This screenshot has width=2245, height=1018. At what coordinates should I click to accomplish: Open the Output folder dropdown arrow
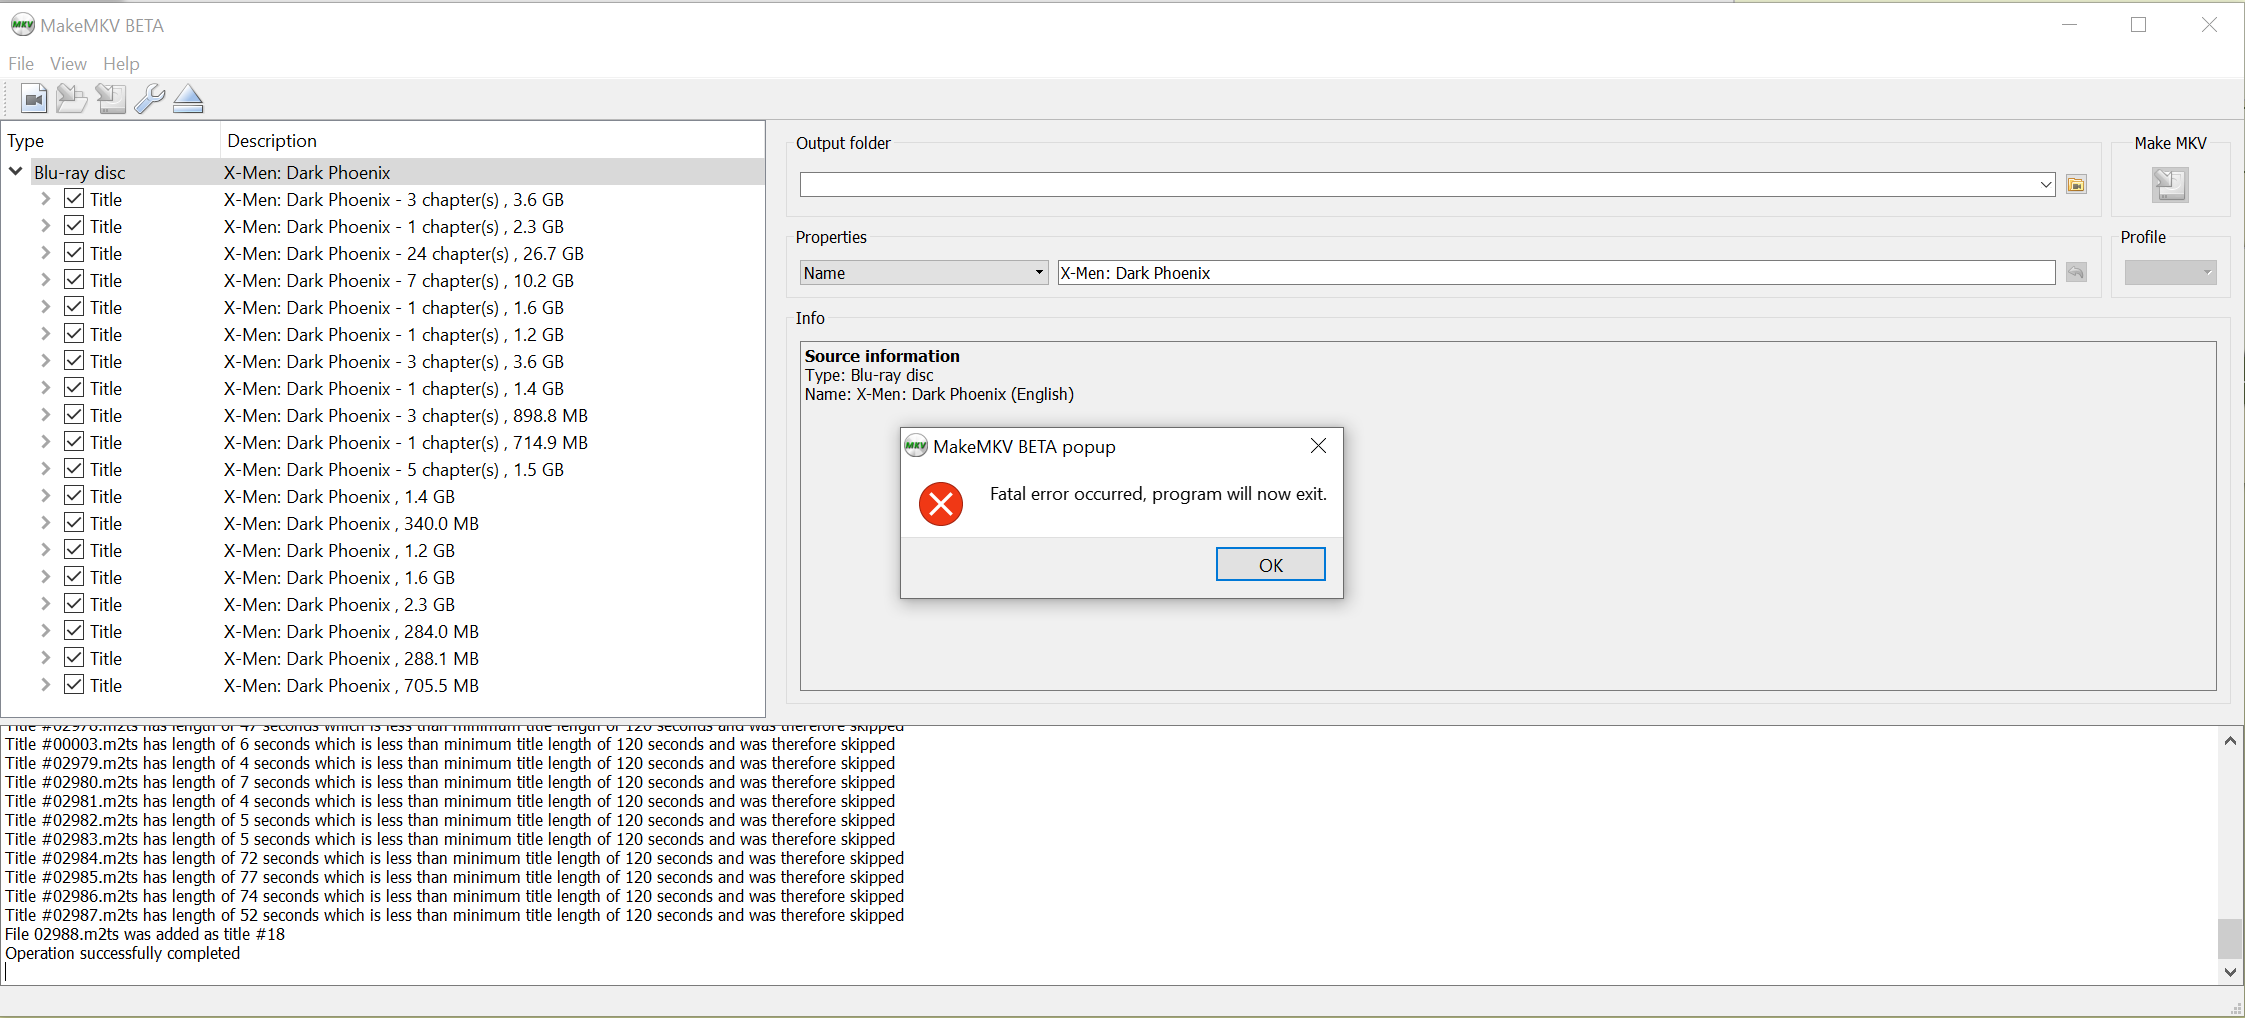click(2046, 185)
